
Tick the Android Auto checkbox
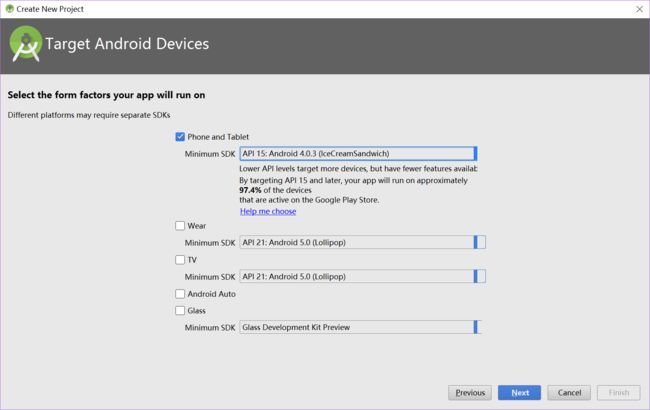180,294
